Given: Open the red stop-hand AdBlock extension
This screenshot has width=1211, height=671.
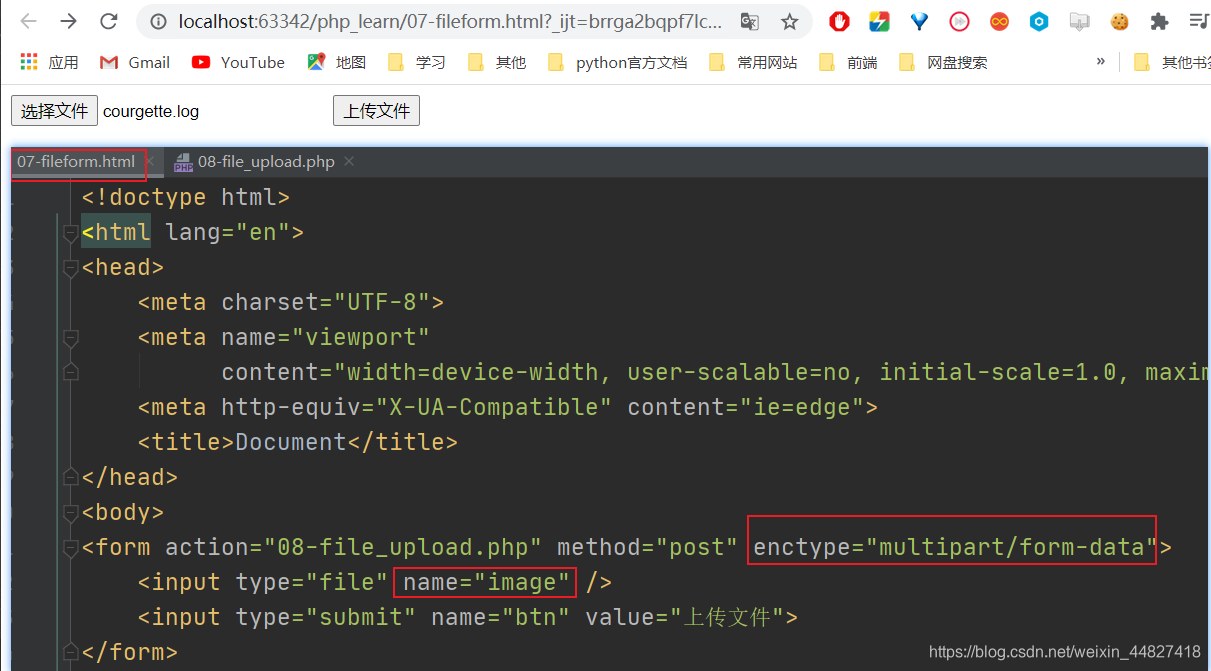Looking at the screenshot, I should 839,21.
